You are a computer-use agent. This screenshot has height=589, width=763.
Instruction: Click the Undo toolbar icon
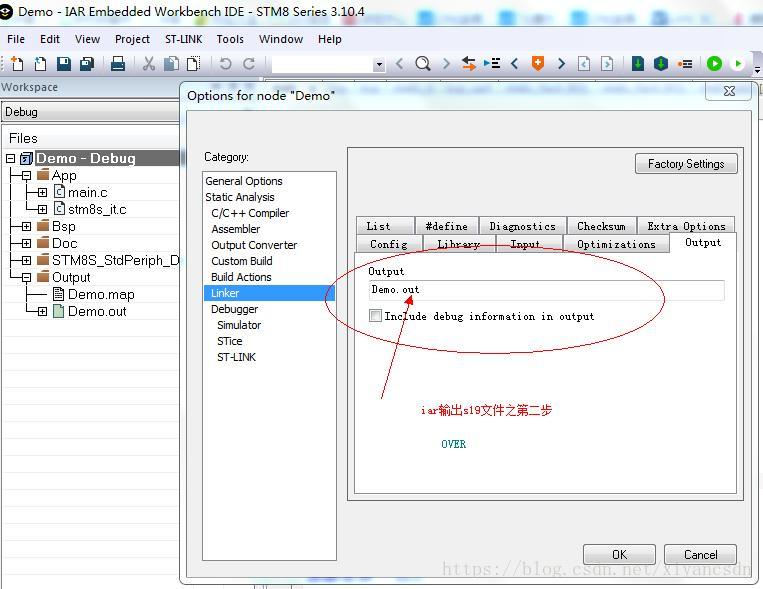tap(225, 64)
